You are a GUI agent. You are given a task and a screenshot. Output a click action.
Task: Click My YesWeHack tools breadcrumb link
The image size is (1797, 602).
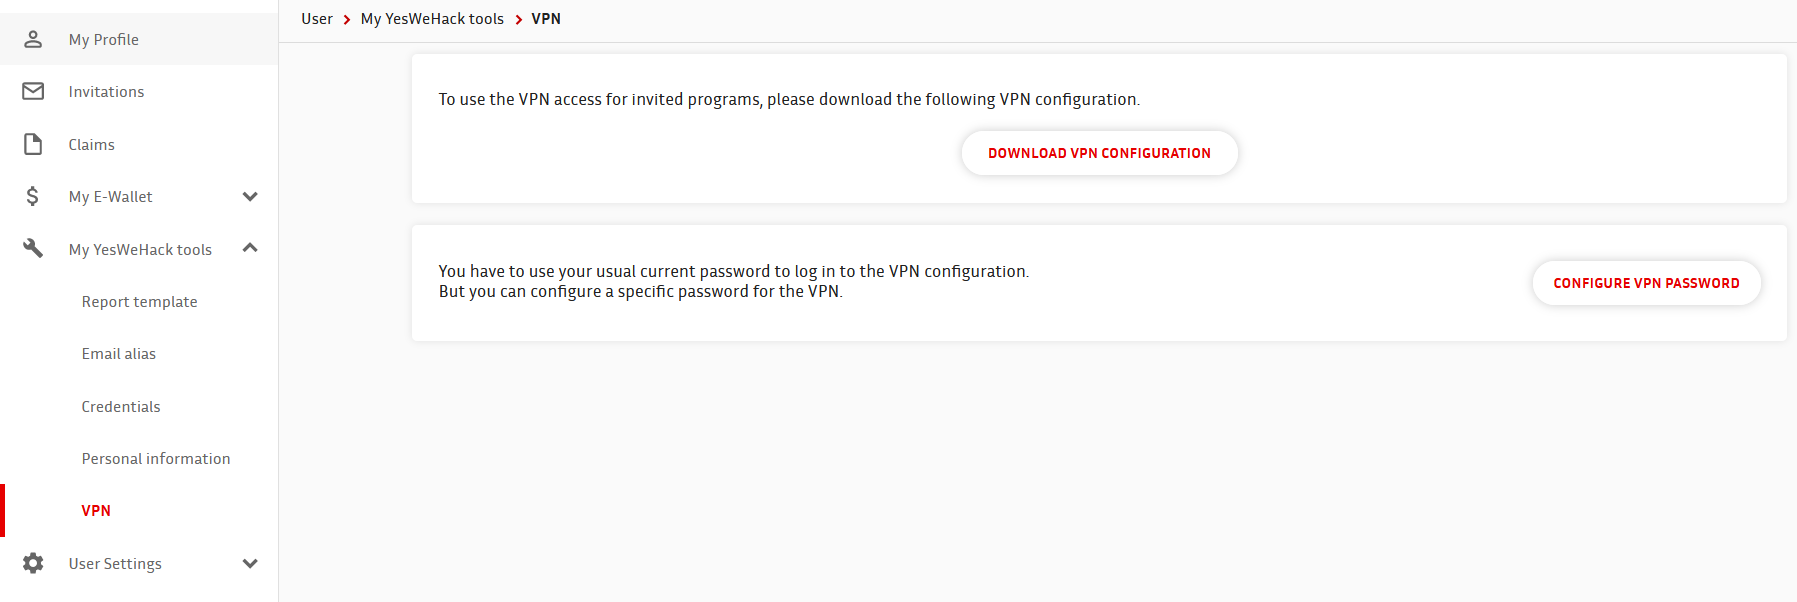(432, 19)
